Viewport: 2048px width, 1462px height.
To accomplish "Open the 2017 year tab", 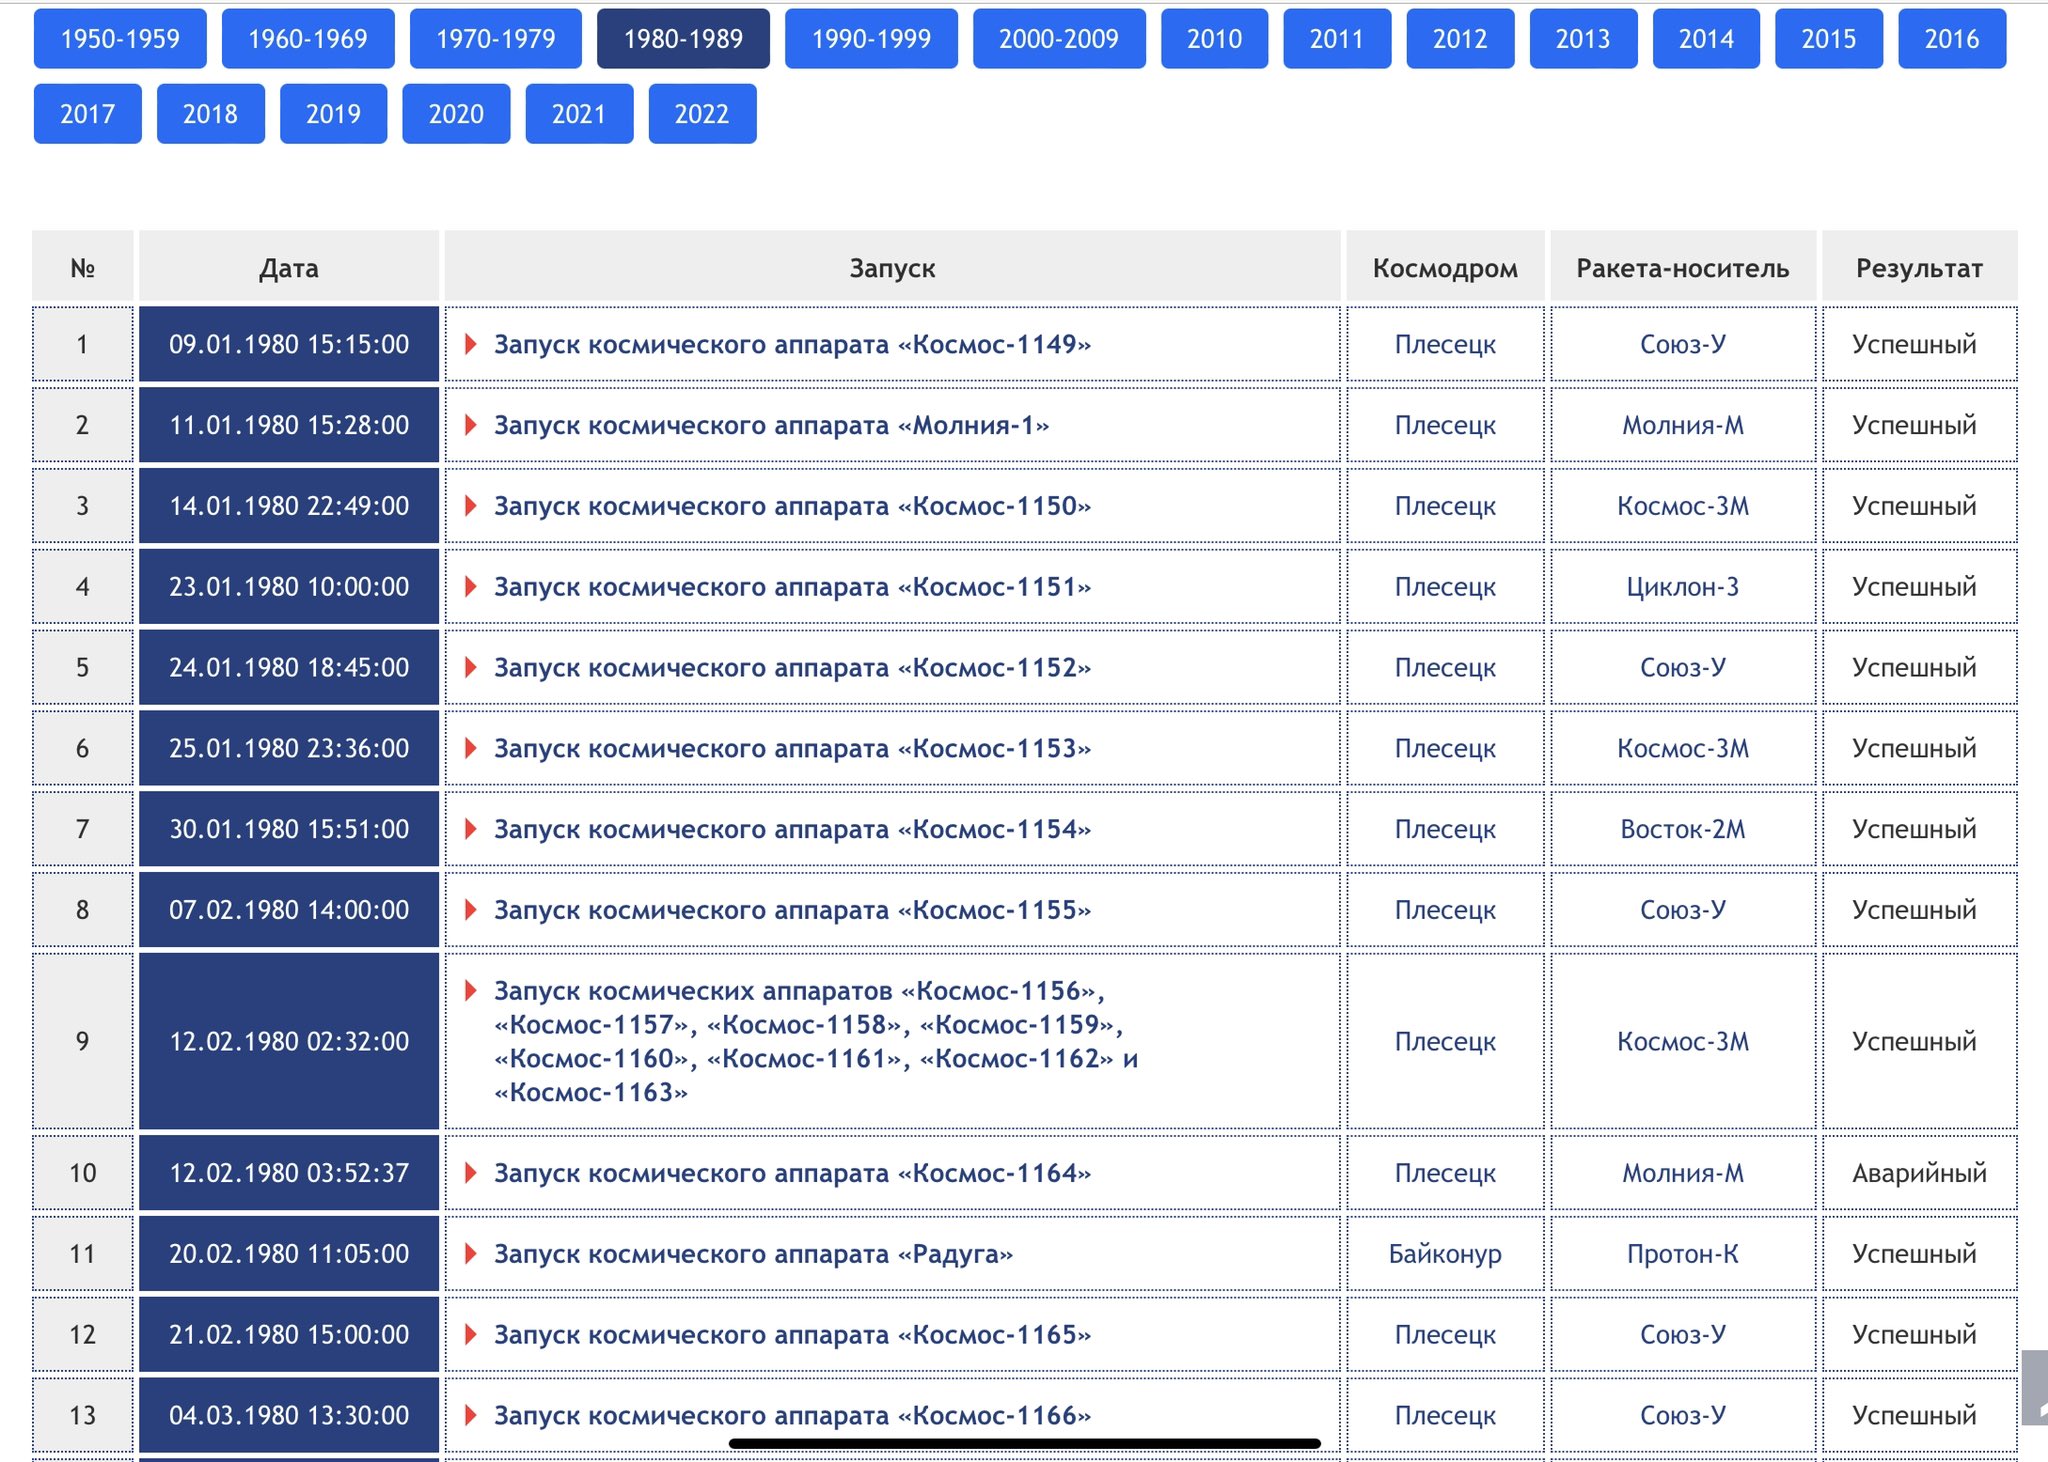I will coord(87,114).
